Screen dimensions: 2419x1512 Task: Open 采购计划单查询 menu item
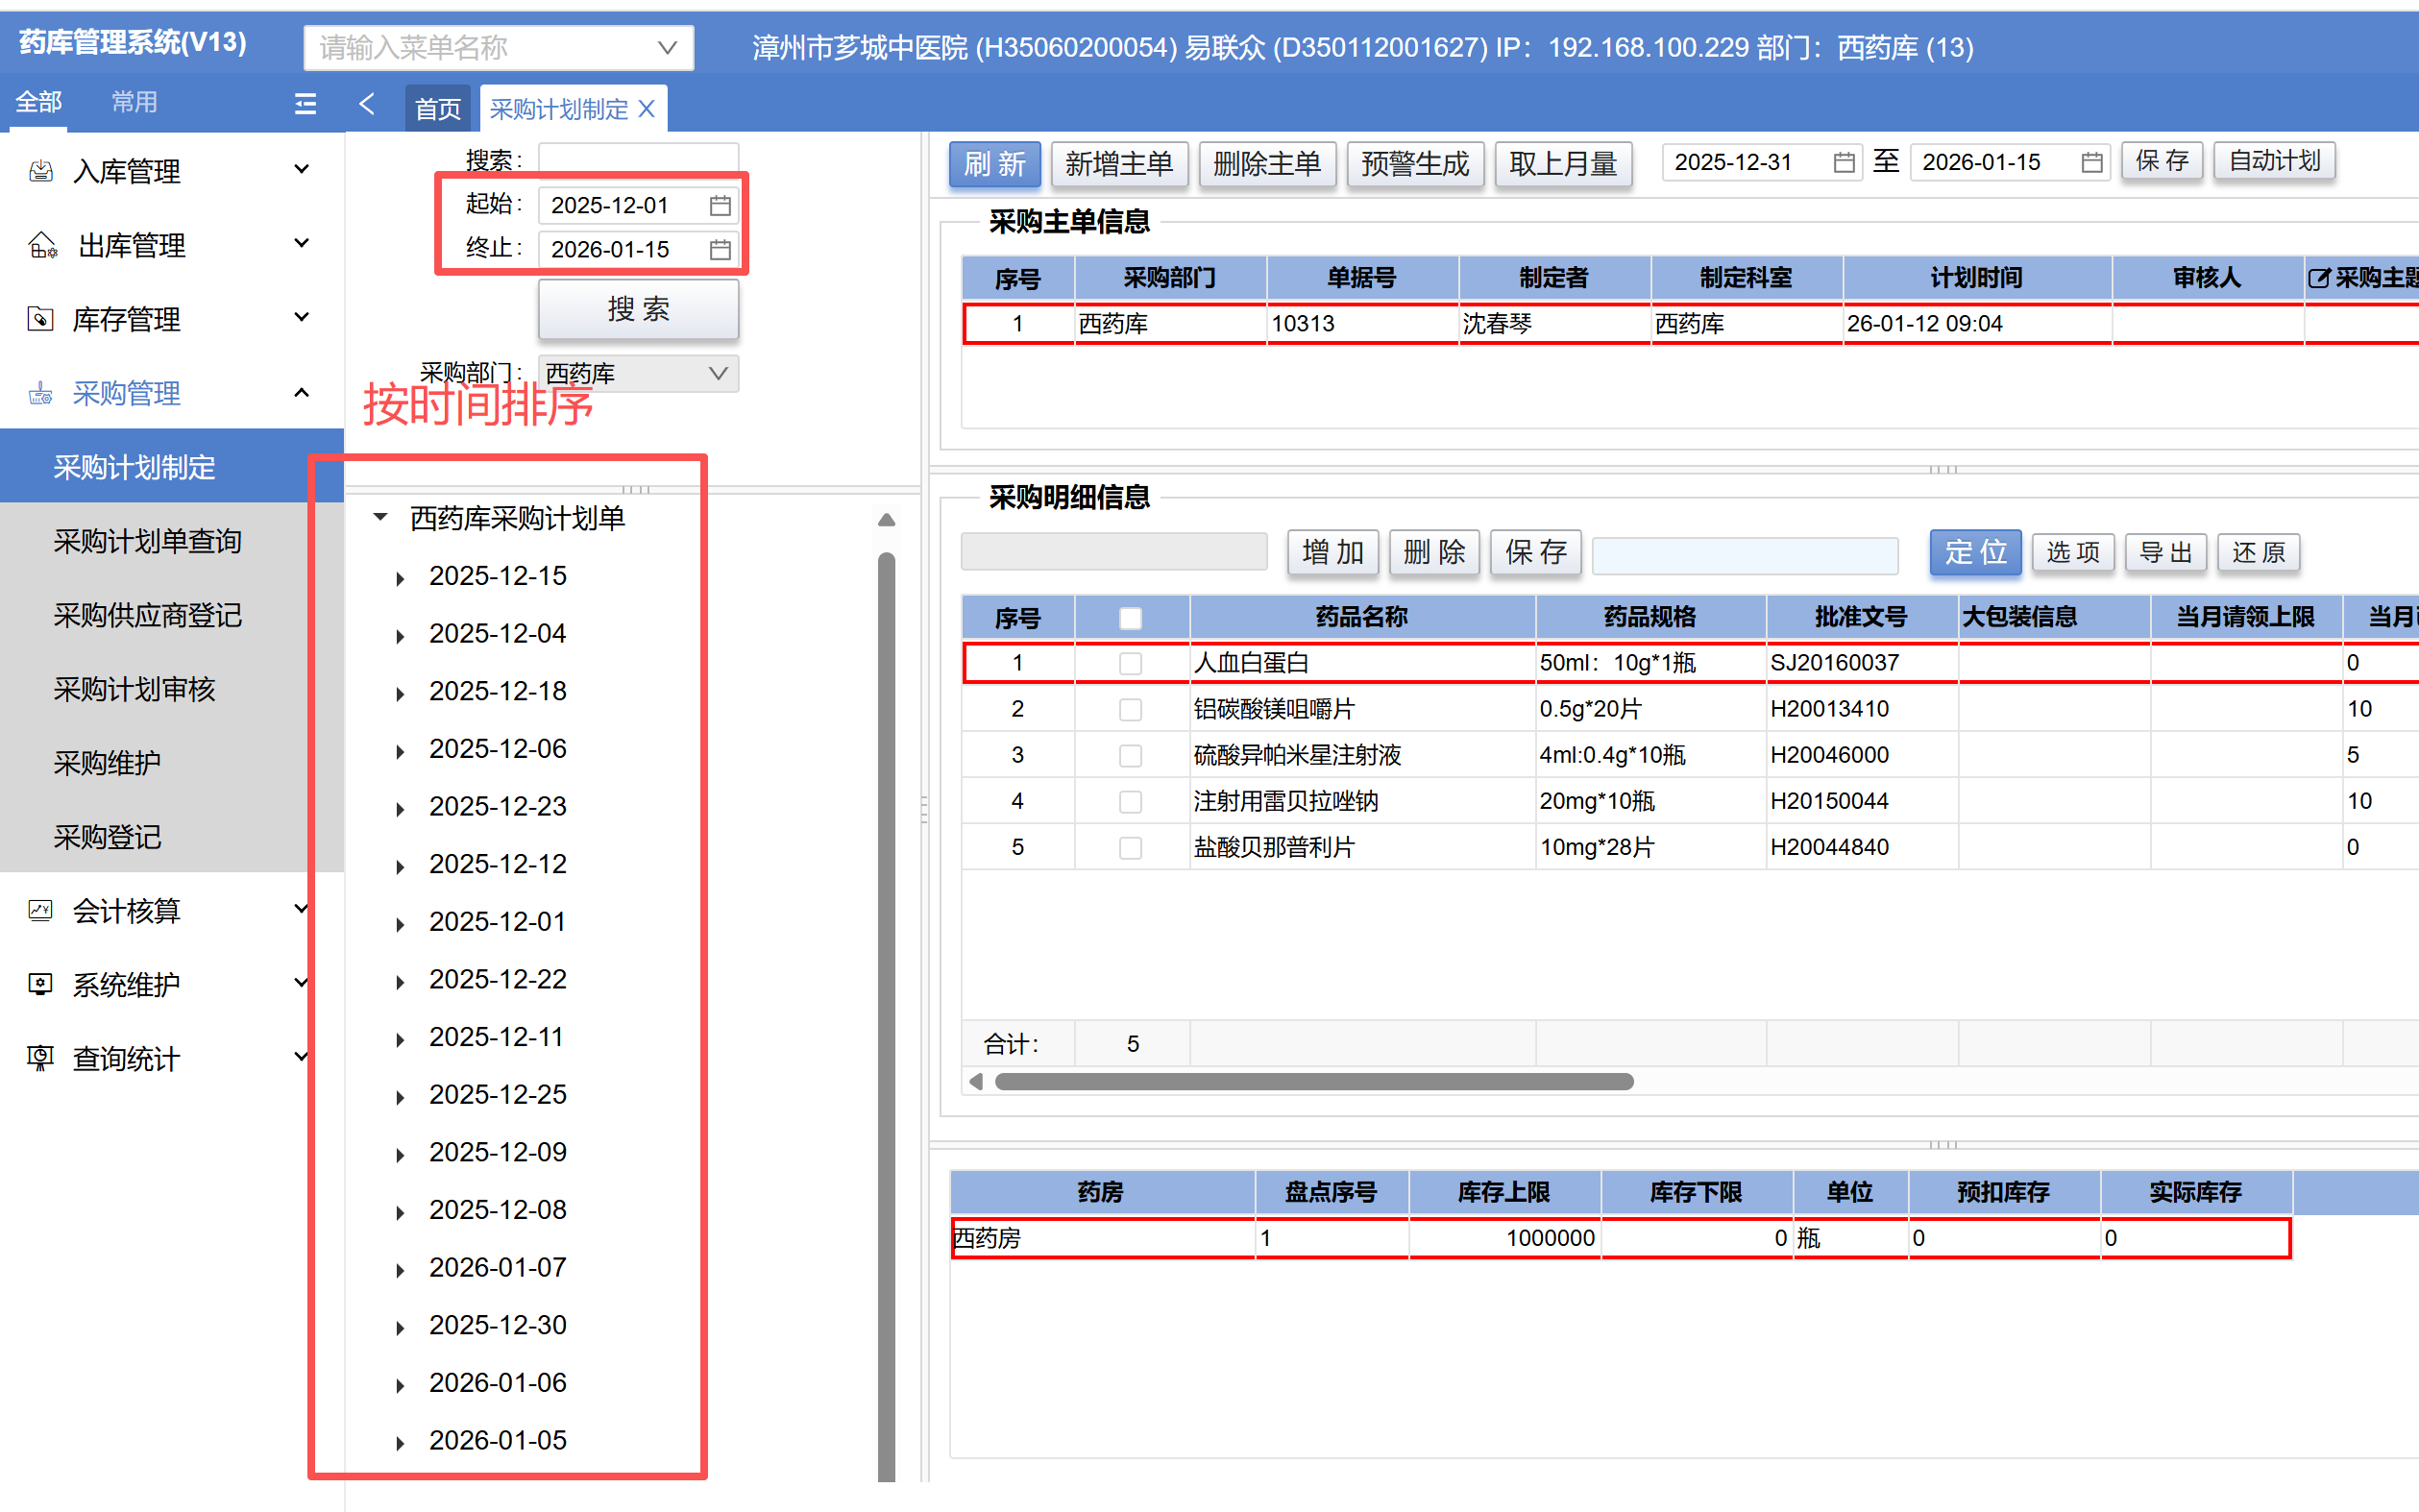click(x=147, y=541)
